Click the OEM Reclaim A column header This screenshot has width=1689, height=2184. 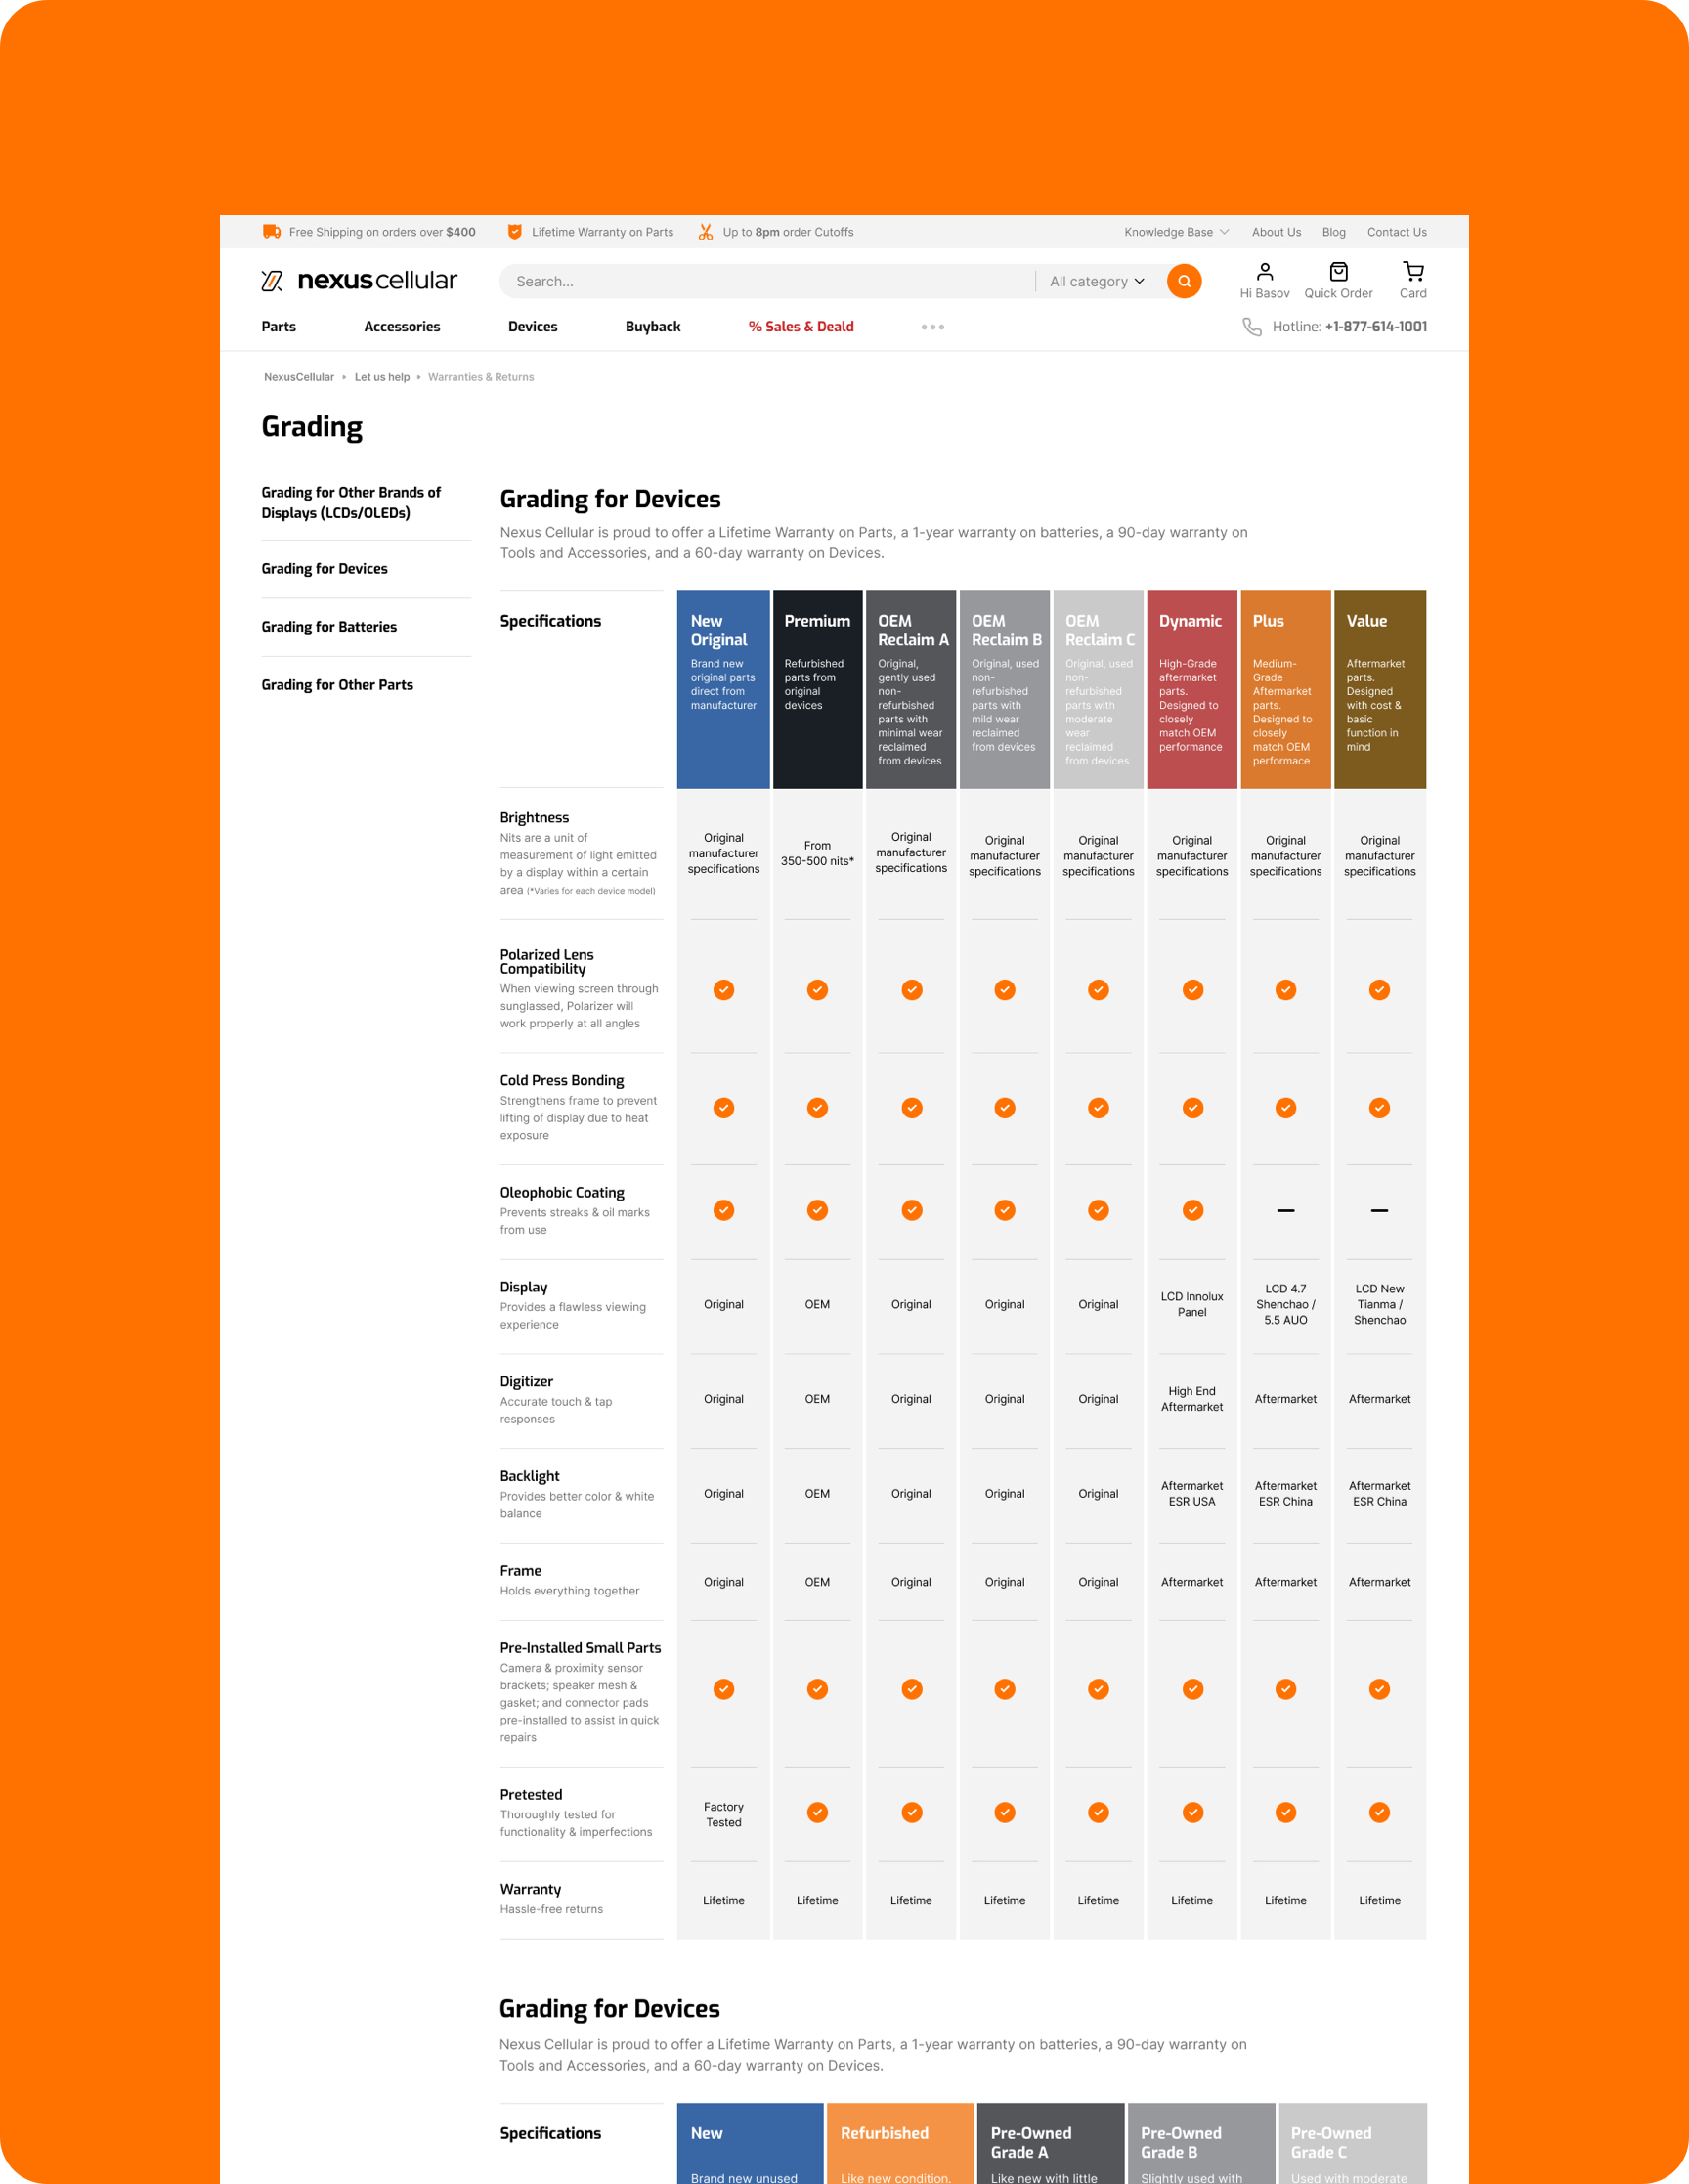(911, 690)
